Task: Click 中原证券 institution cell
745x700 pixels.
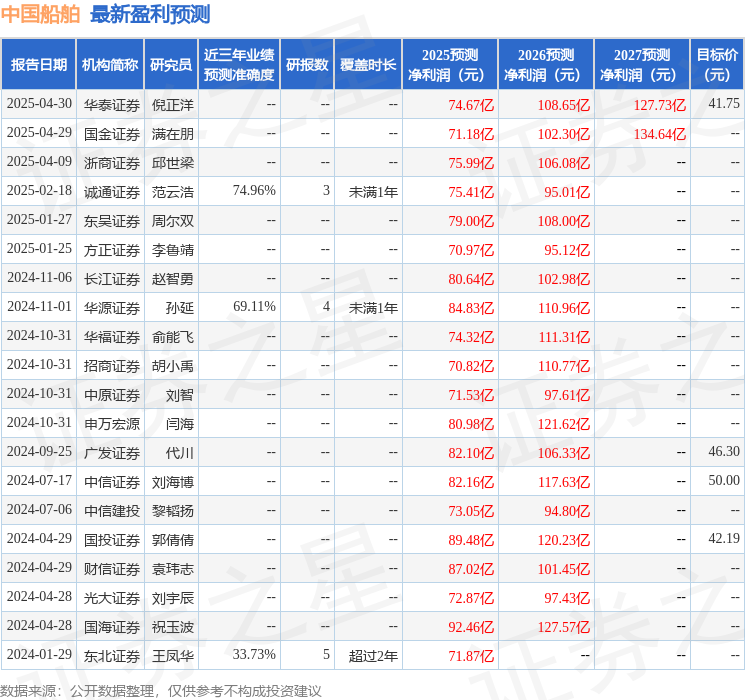Action: [x=112, y=395]
